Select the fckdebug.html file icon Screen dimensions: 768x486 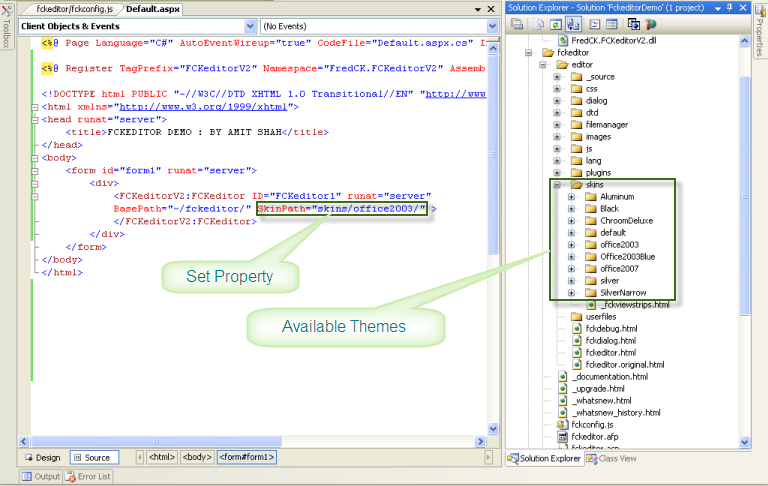tap(577, 329)
